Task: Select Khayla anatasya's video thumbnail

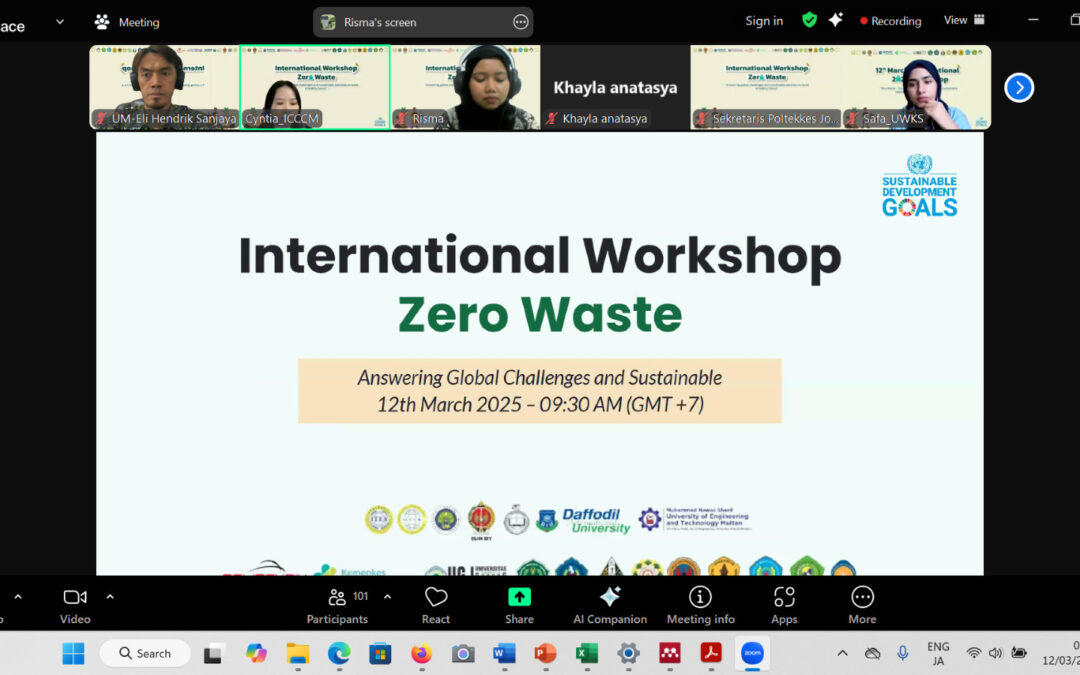Action: click(x=614, y=87)
